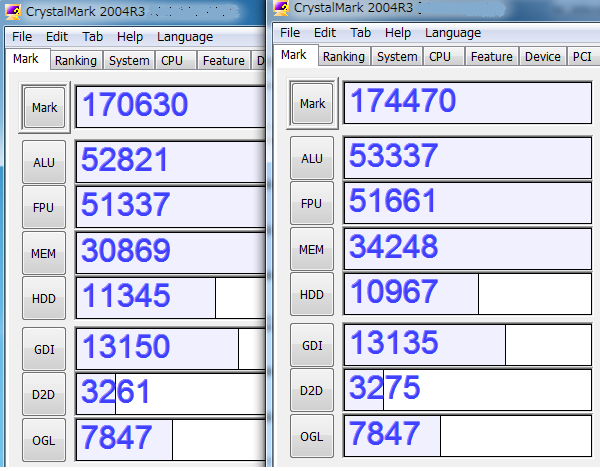
Task: Open Help menu in right window
Action: [398, 33]
